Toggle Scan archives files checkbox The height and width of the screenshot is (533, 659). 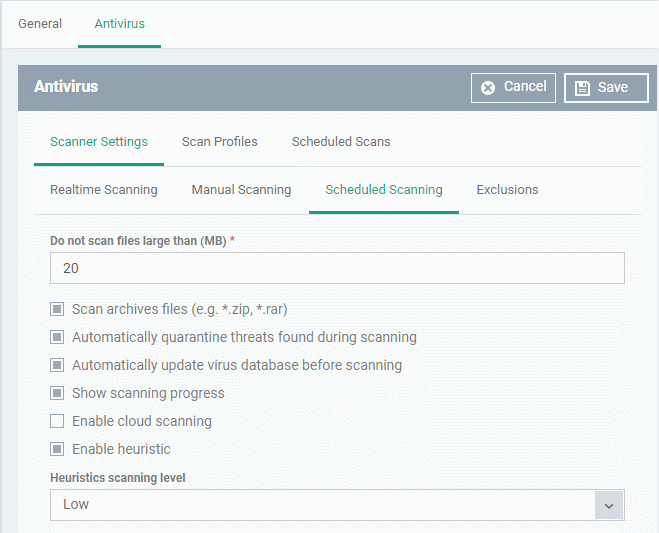point(57,309)
